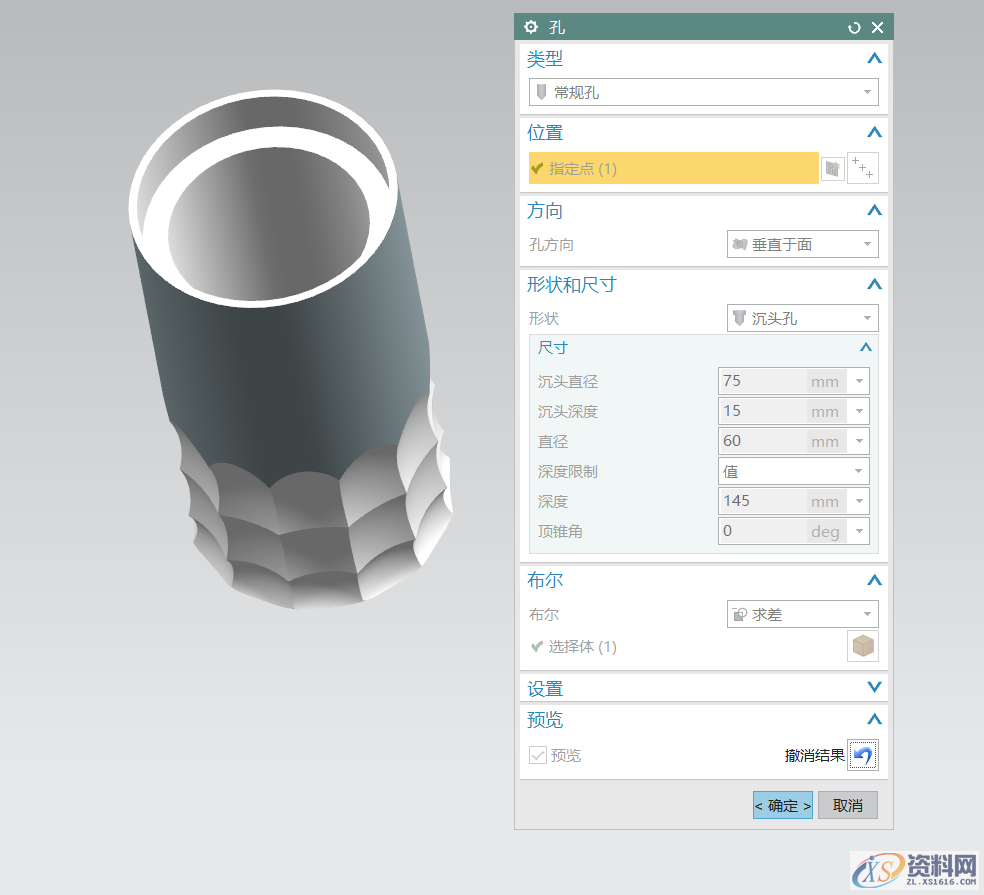This screenshot has height=895, width=984.
Task: Open the 常规孔 type dropdown
Action: 703,92
